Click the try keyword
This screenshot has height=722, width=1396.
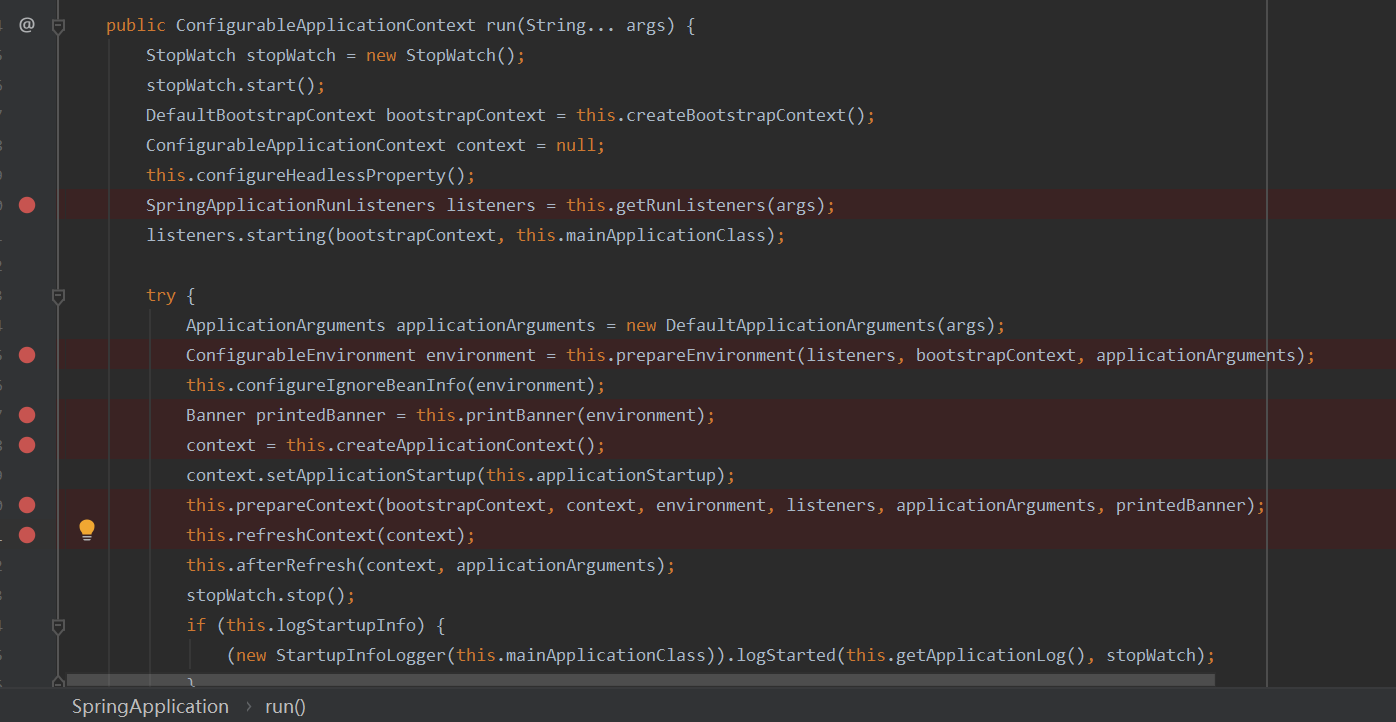click(161, 295)
